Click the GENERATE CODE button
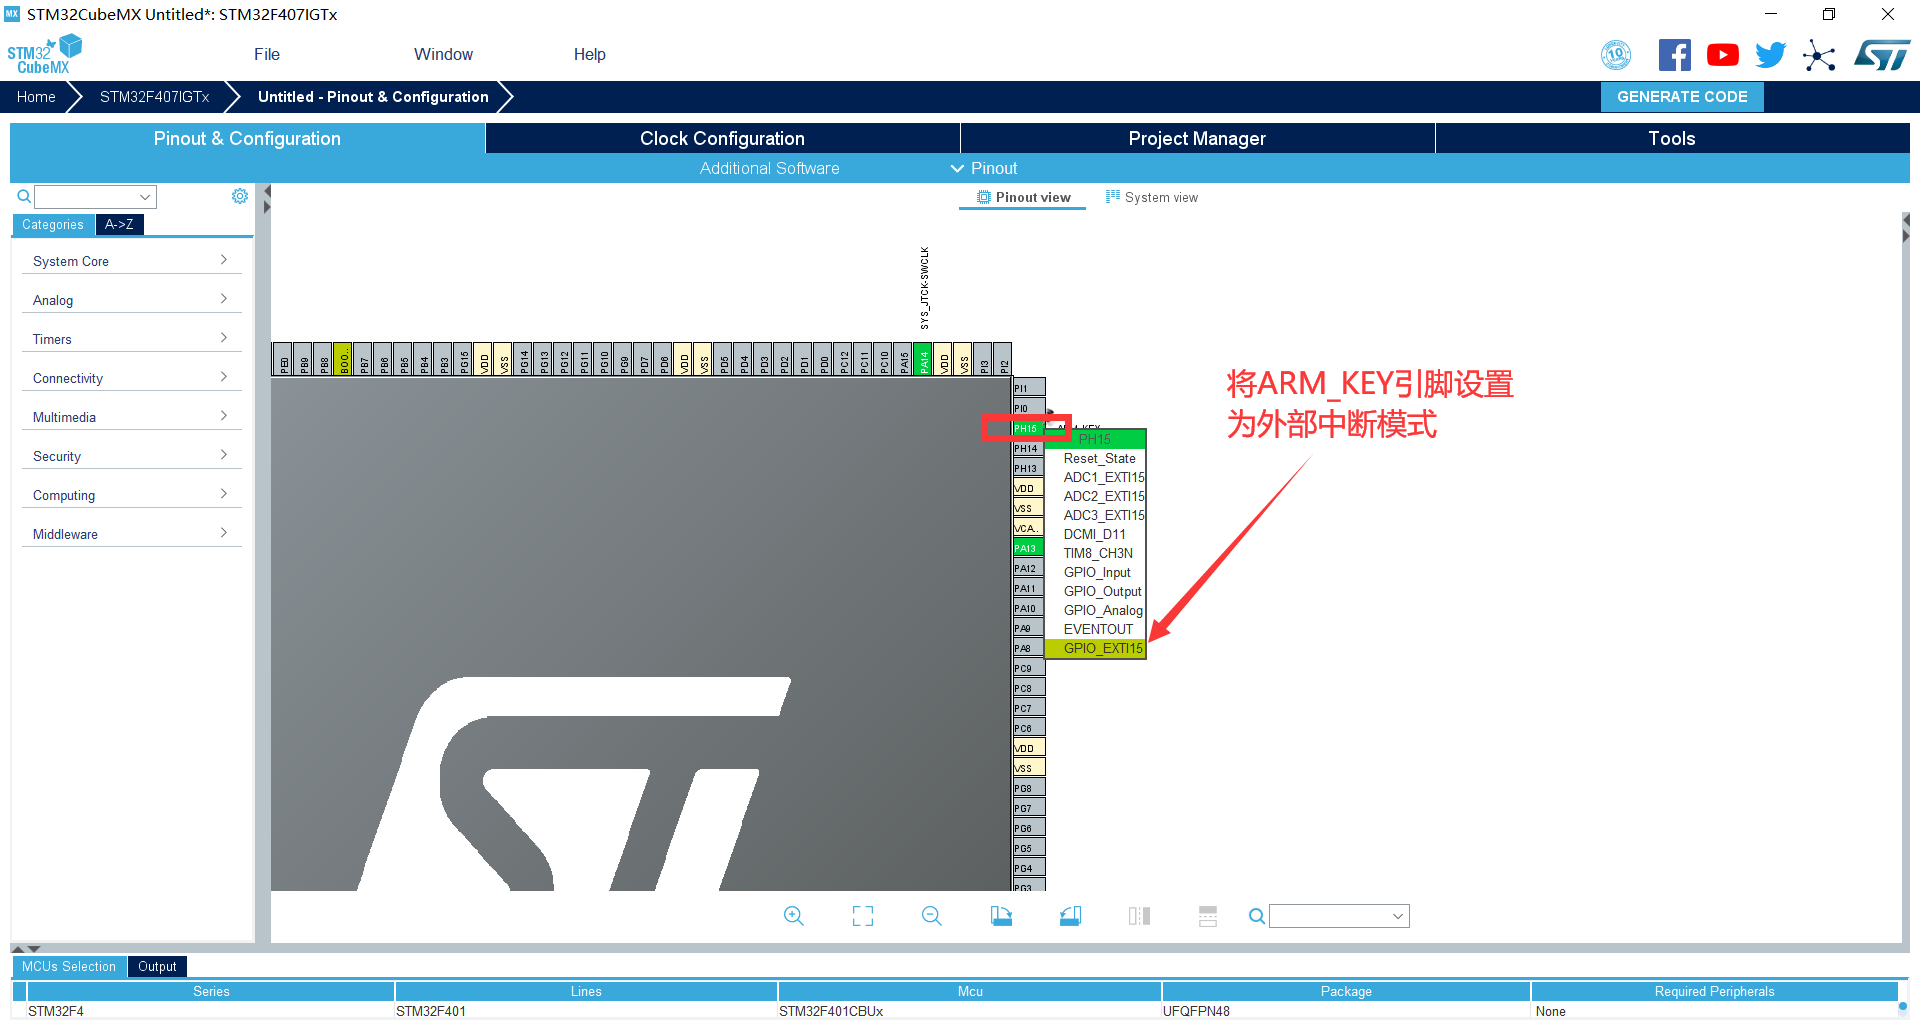 pos(1682,97)
